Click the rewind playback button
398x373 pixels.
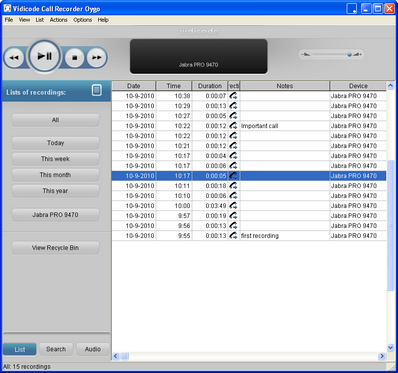(x=14, y=58)
